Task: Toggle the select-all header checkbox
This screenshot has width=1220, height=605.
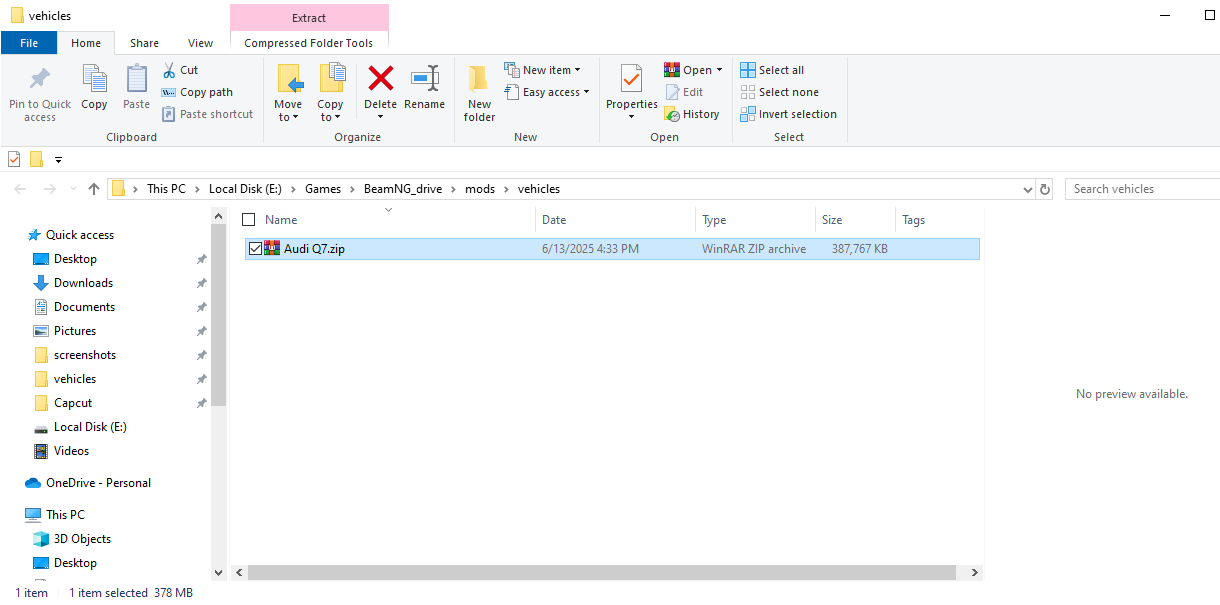Action: 249,220
